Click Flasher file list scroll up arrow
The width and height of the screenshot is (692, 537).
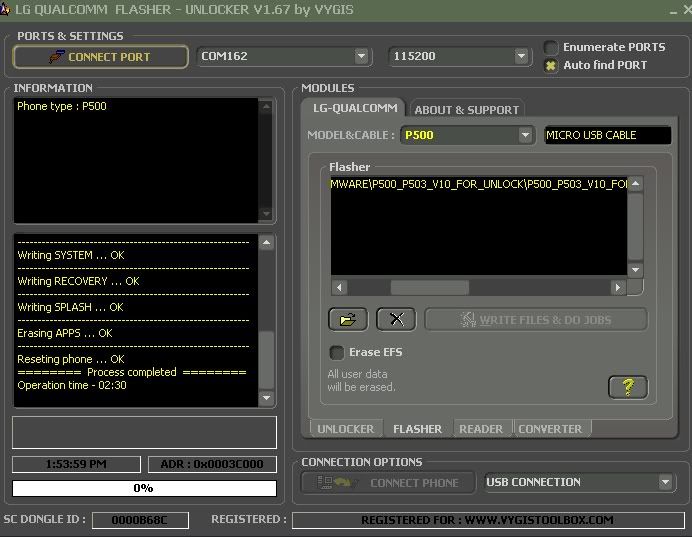[636, 184]
